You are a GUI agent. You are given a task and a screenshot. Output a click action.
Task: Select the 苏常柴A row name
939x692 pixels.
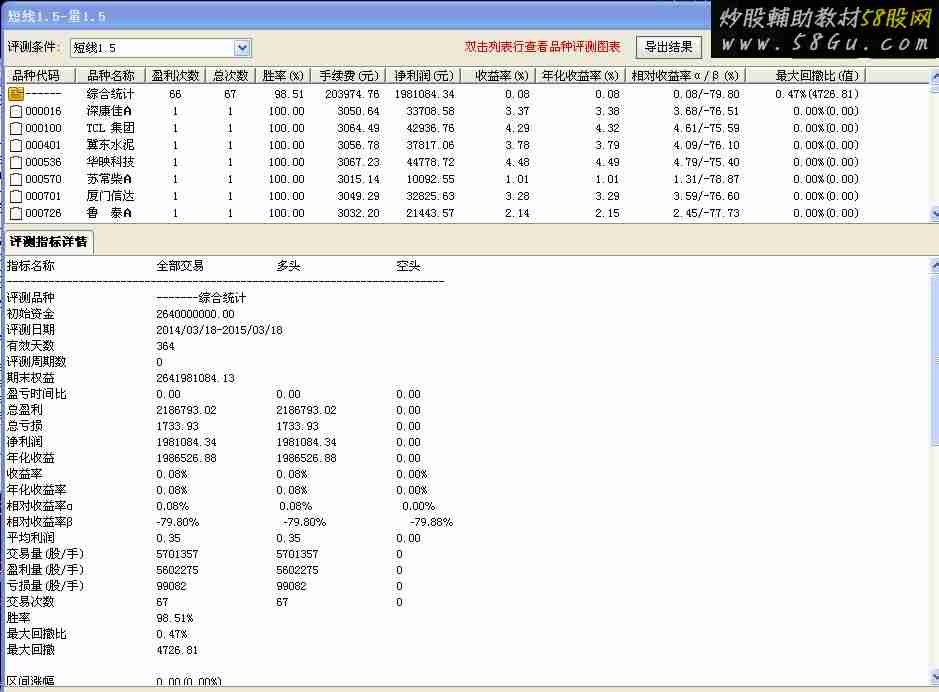tap(109, 179)
